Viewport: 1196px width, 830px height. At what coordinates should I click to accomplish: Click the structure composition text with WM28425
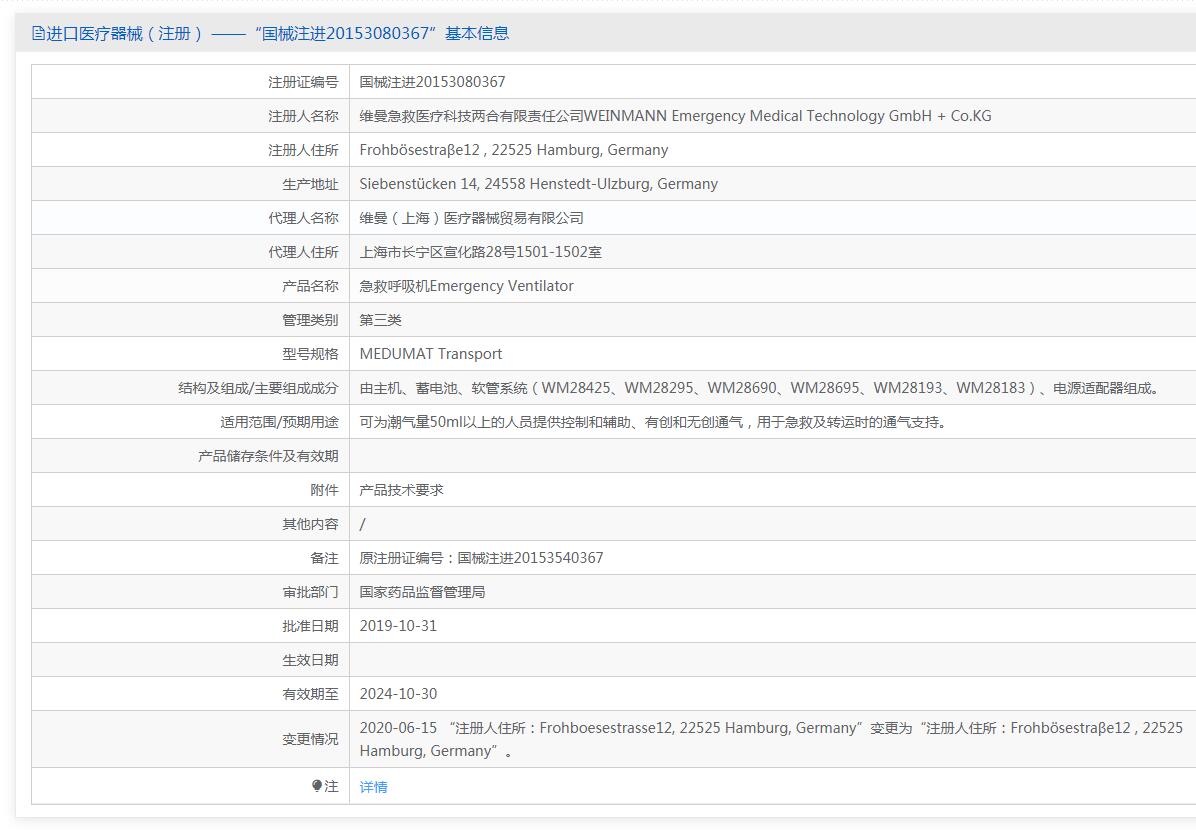761,388
